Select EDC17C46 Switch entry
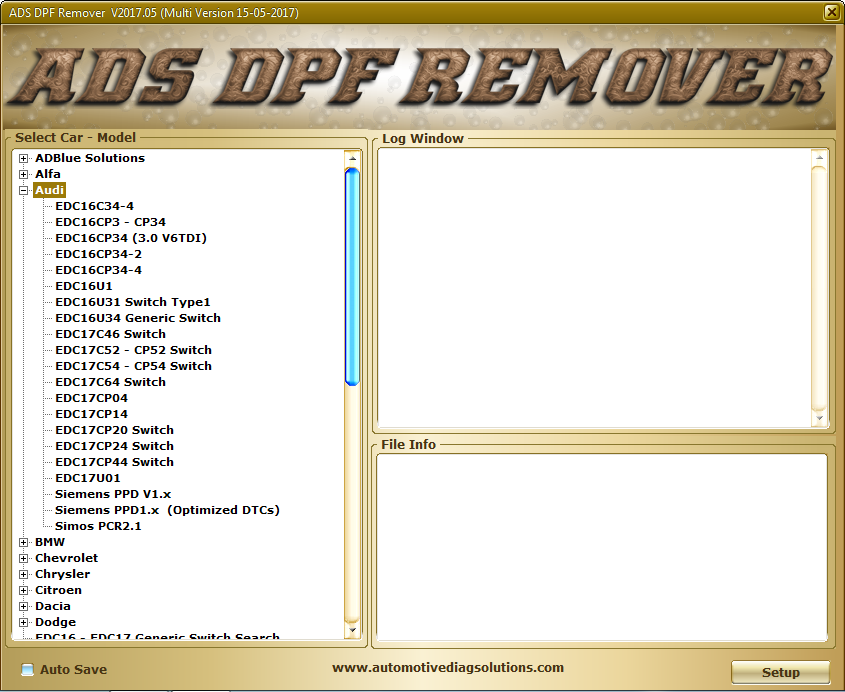Viewport: 845px width, 692px height. pos(110,334)
